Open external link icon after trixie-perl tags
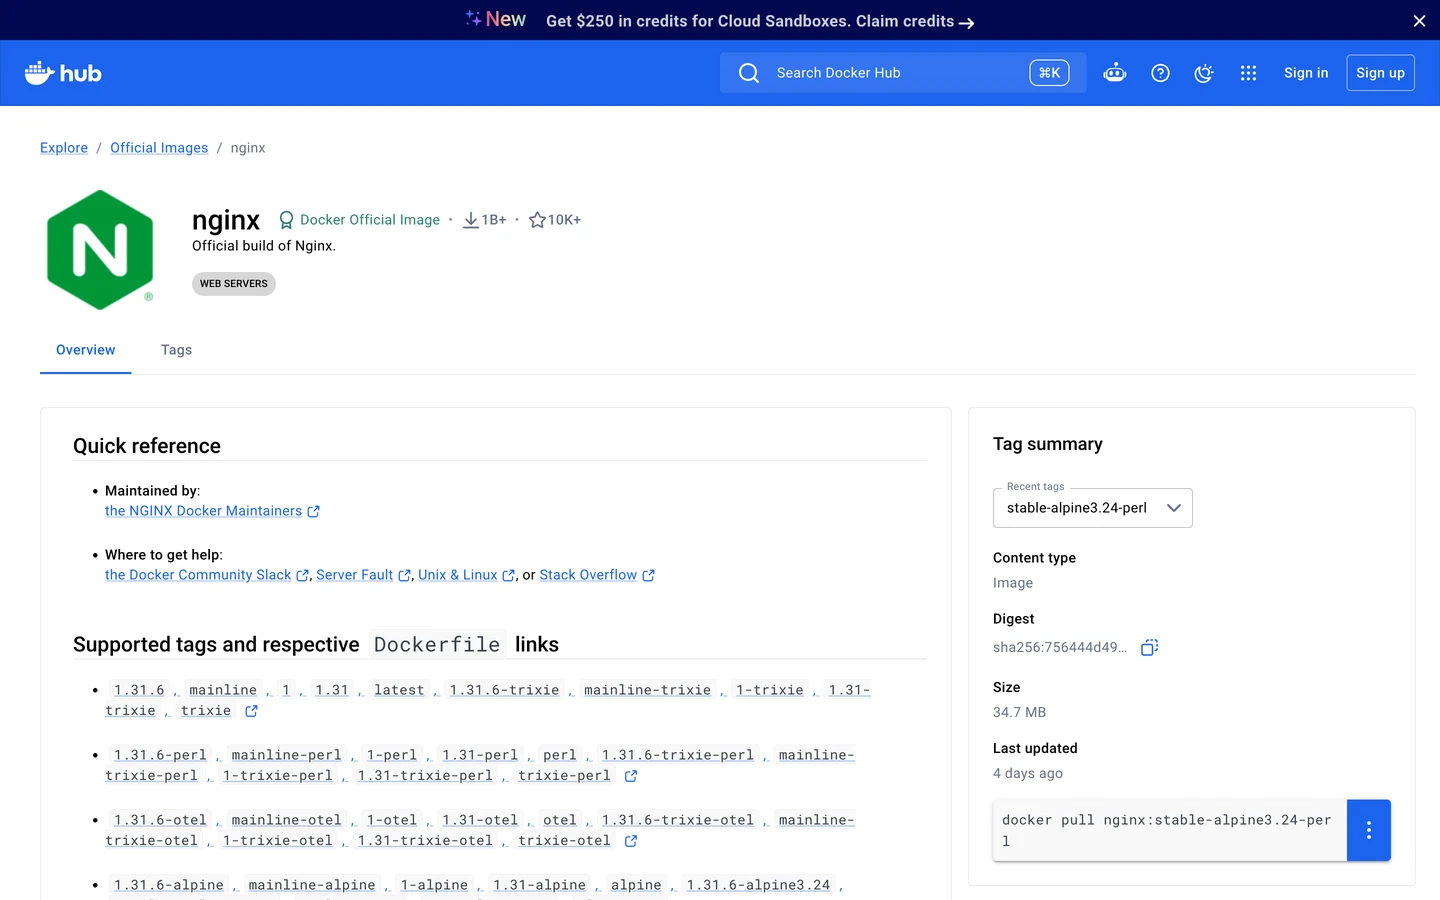 (631, 776)
